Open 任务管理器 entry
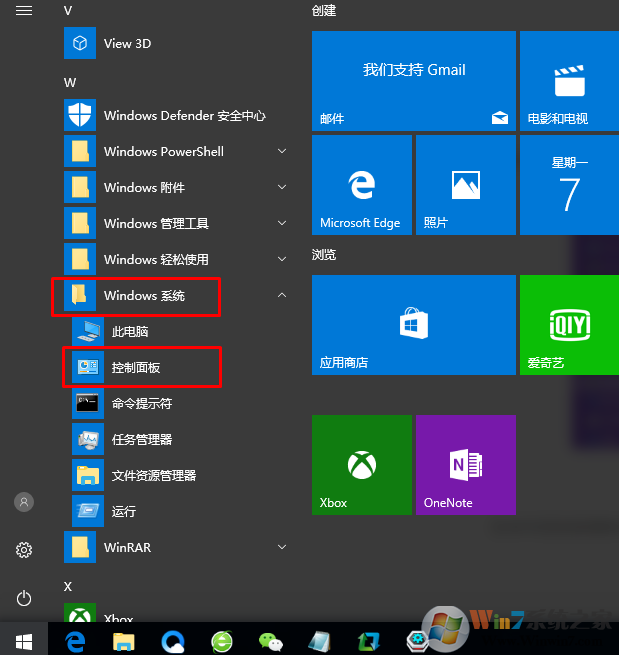Viewport: 619px width, 655px height. [140, 439]
